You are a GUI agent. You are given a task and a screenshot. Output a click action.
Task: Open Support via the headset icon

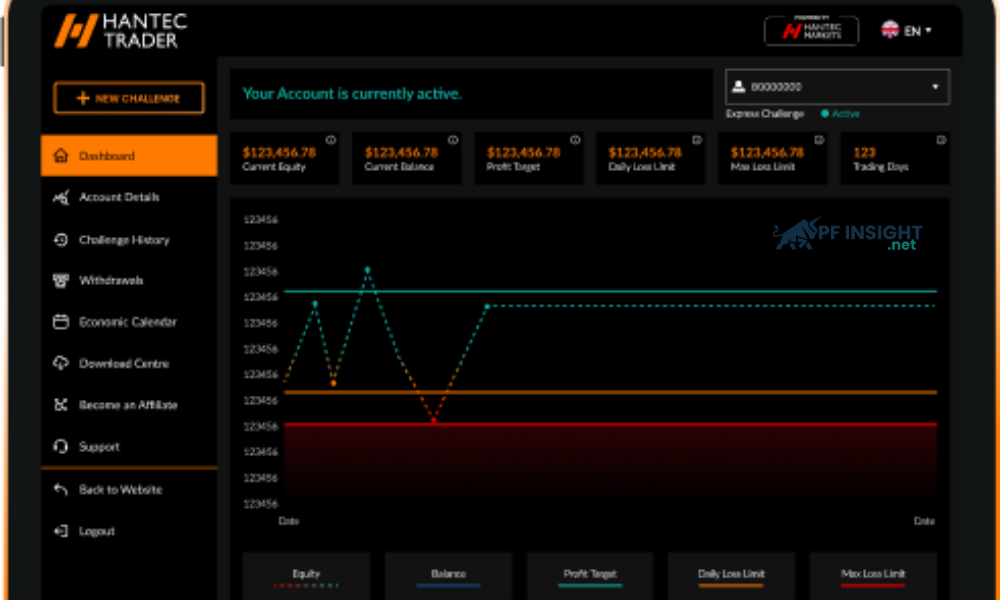coord(61,446)
